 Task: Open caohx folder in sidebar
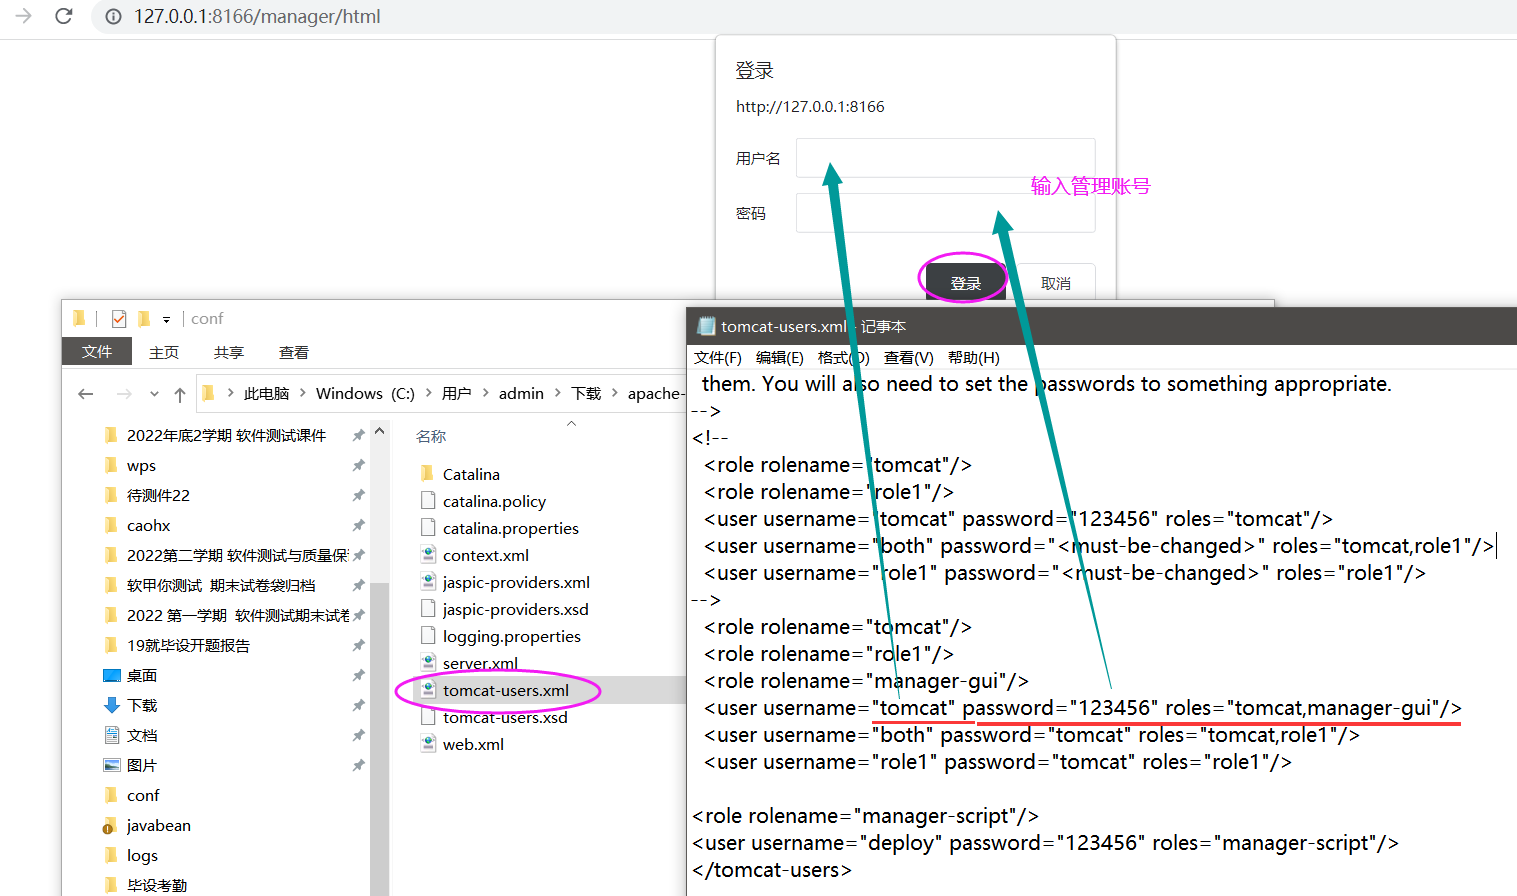point(148,525)
